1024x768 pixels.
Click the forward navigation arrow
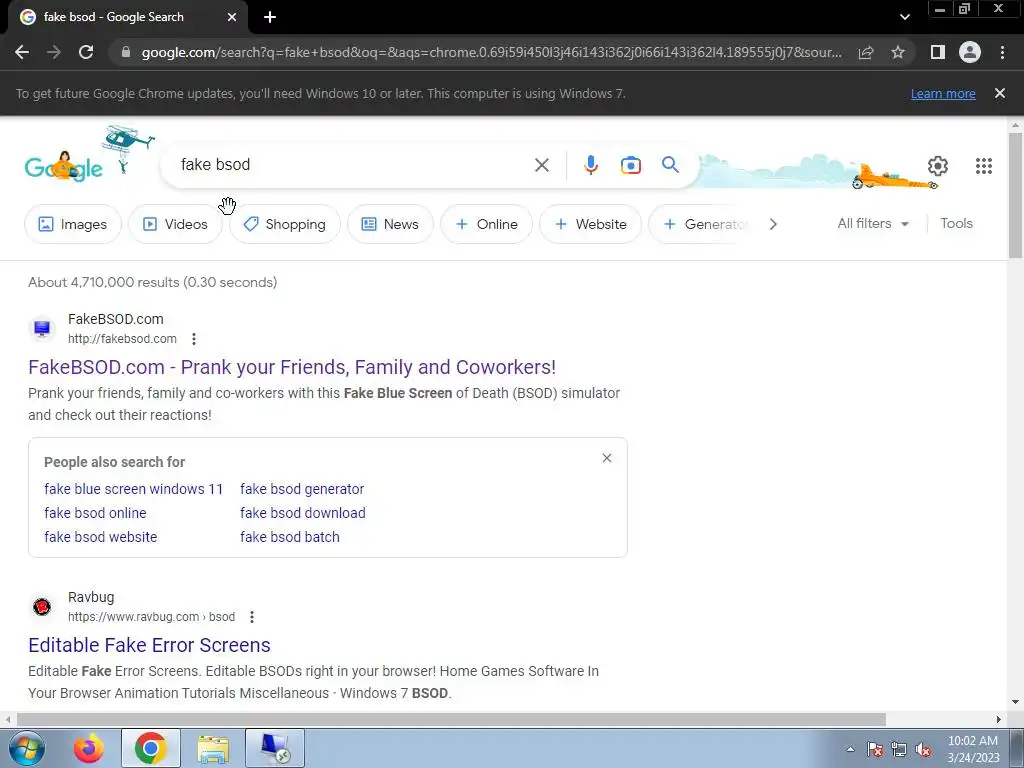tap(54, 52)
